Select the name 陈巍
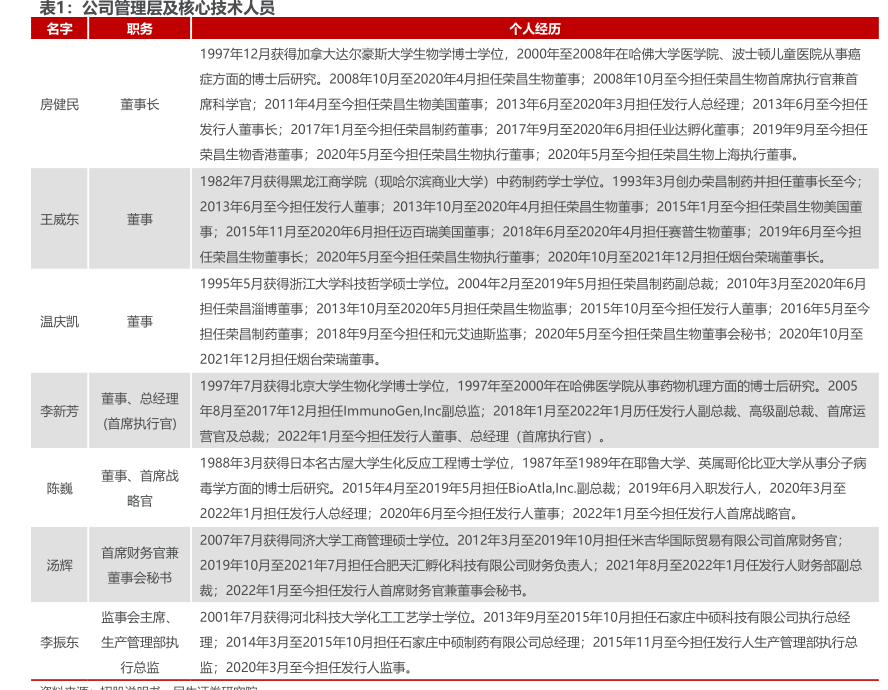Image resolution: width=888 pixels, height=690 pixels. point(59,488)
